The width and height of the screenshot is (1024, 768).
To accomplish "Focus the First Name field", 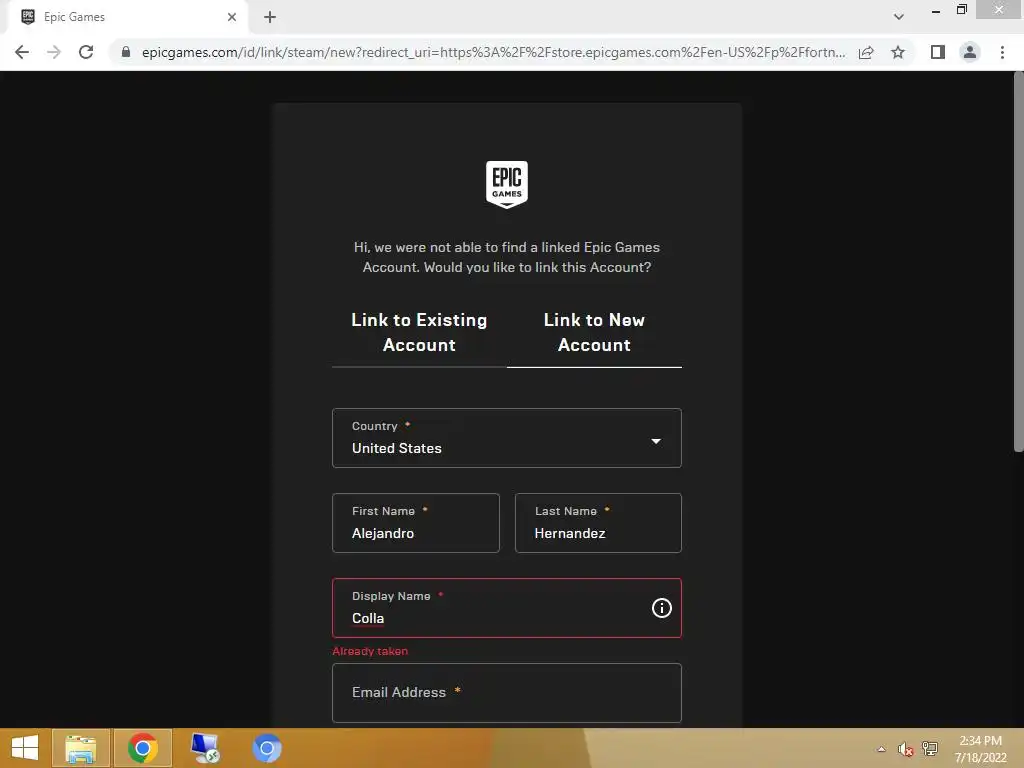I will pos(415,523).
